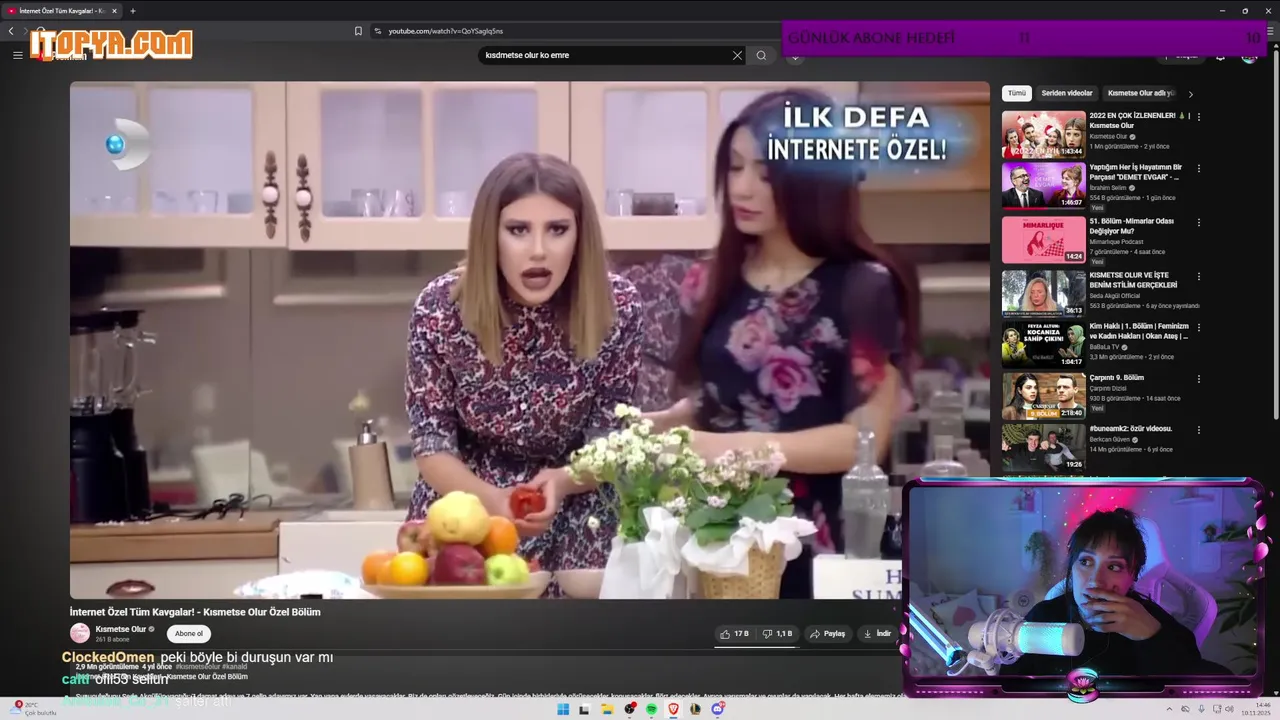Click the video title İnternet Özel Tüm Kavgalar
The width and height of the screenshot is (1280, 720).
click(195, 612)
